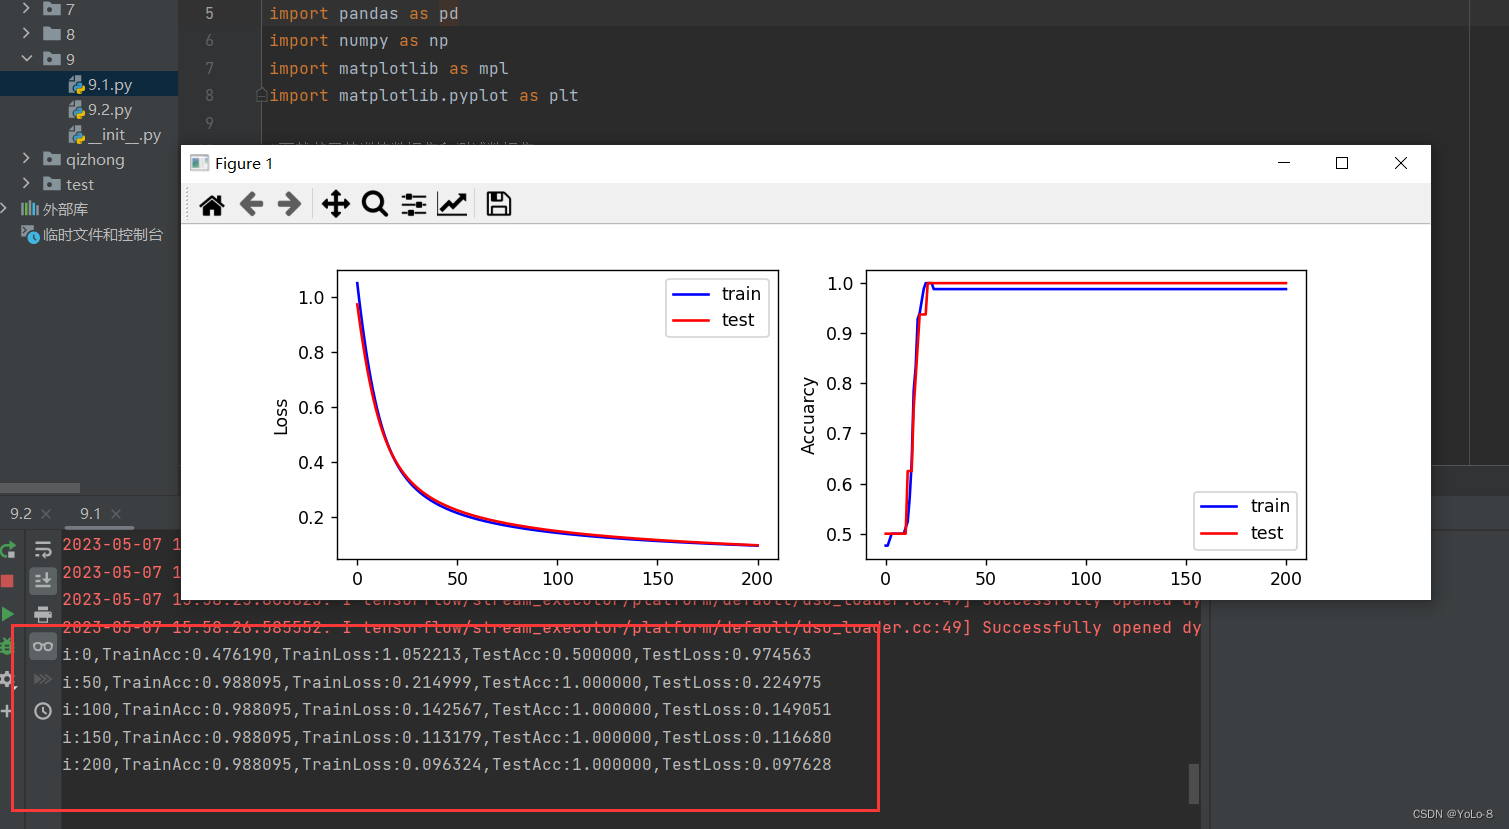Select the qizhong folder row

point(89,159)
